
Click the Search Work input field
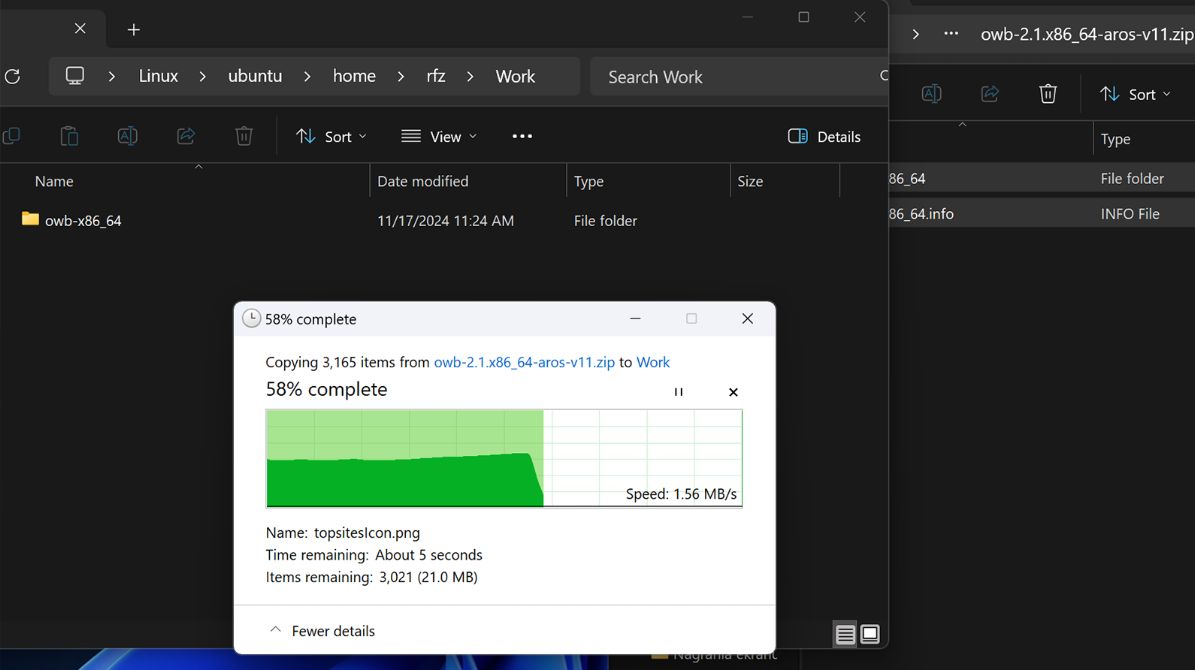(738, 76)
